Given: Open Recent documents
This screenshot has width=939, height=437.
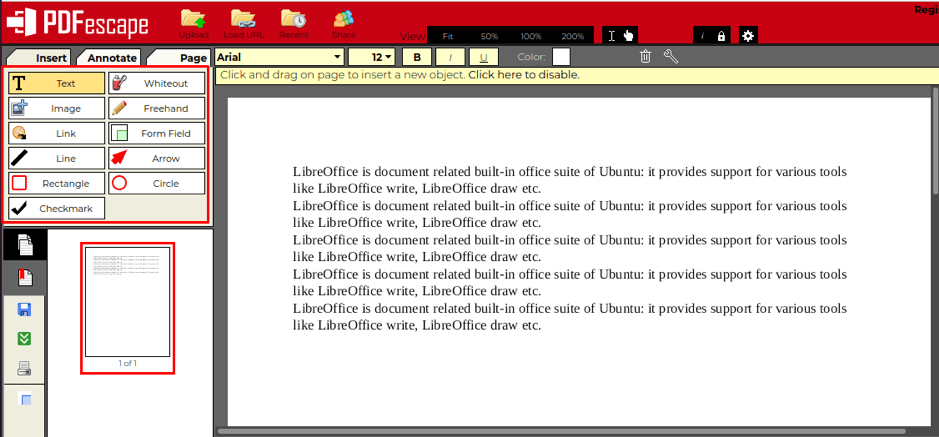Looking at the screenshot, I should [294, 24].
